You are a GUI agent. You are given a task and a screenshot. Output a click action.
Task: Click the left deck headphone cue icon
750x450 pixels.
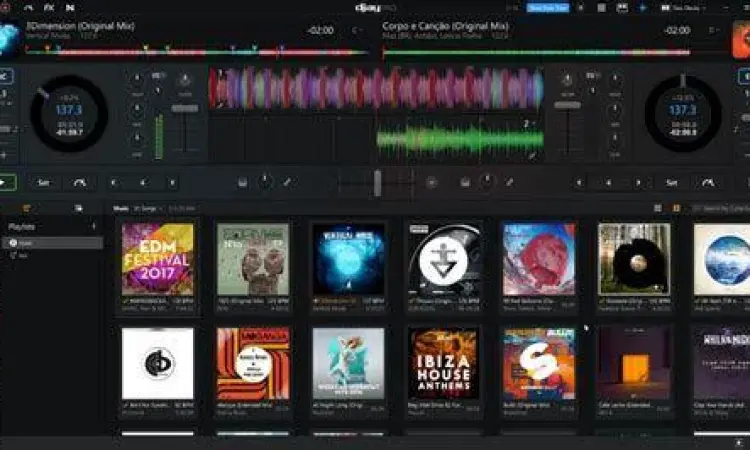click(x=243, y=183)
